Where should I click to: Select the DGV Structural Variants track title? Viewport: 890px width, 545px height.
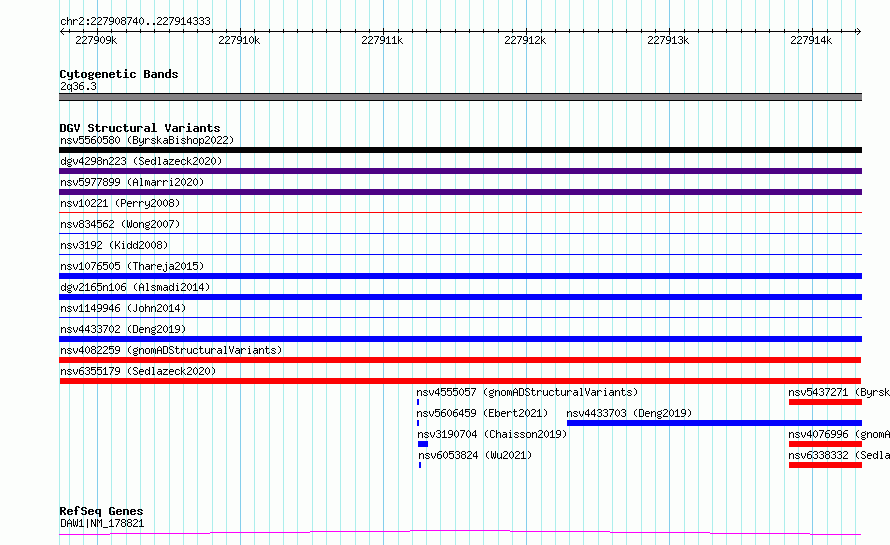140,128
